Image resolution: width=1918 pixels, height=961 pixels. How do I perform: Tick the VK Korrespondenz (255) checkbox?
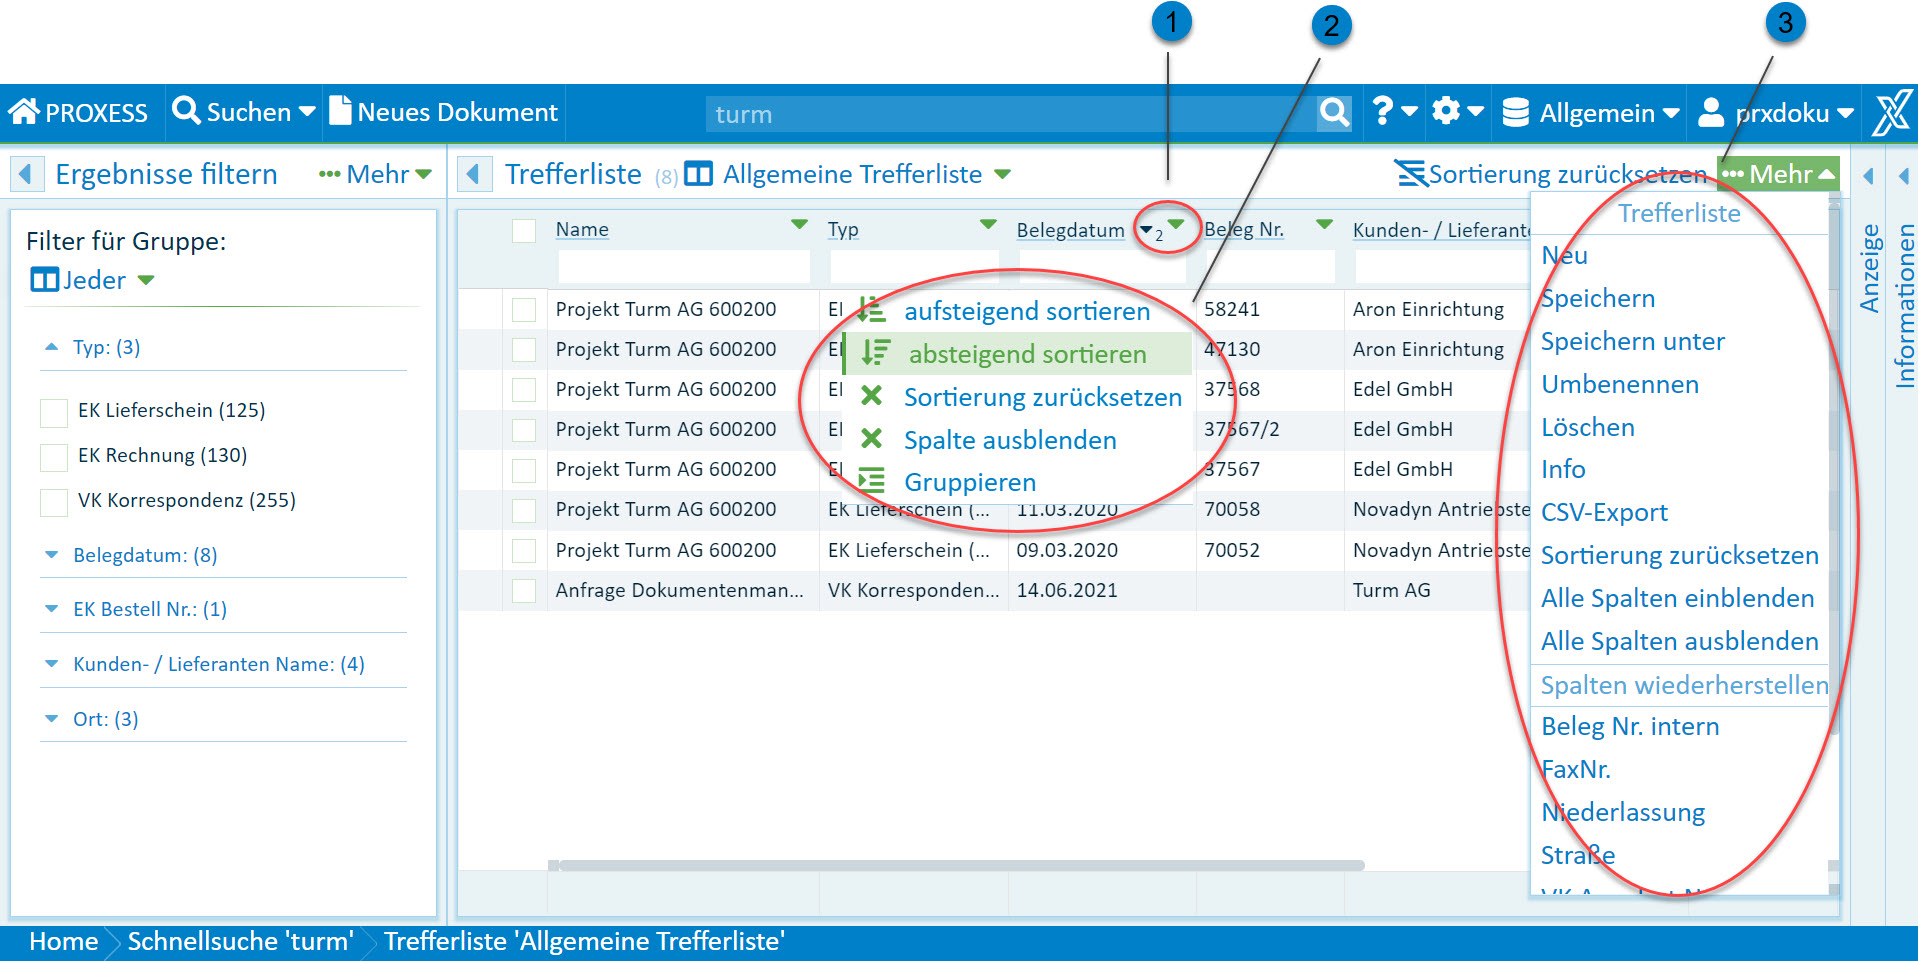54,502
